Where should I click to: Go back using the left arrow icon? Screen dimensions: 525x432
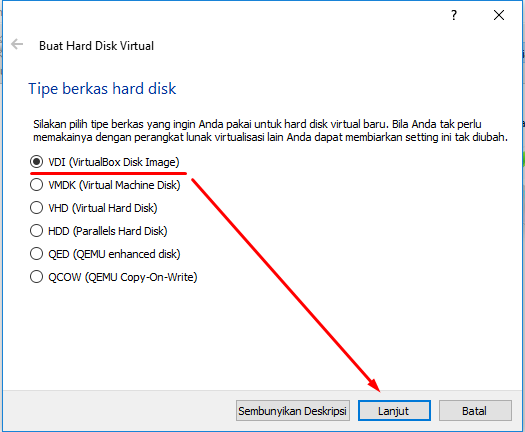[17, 44]
